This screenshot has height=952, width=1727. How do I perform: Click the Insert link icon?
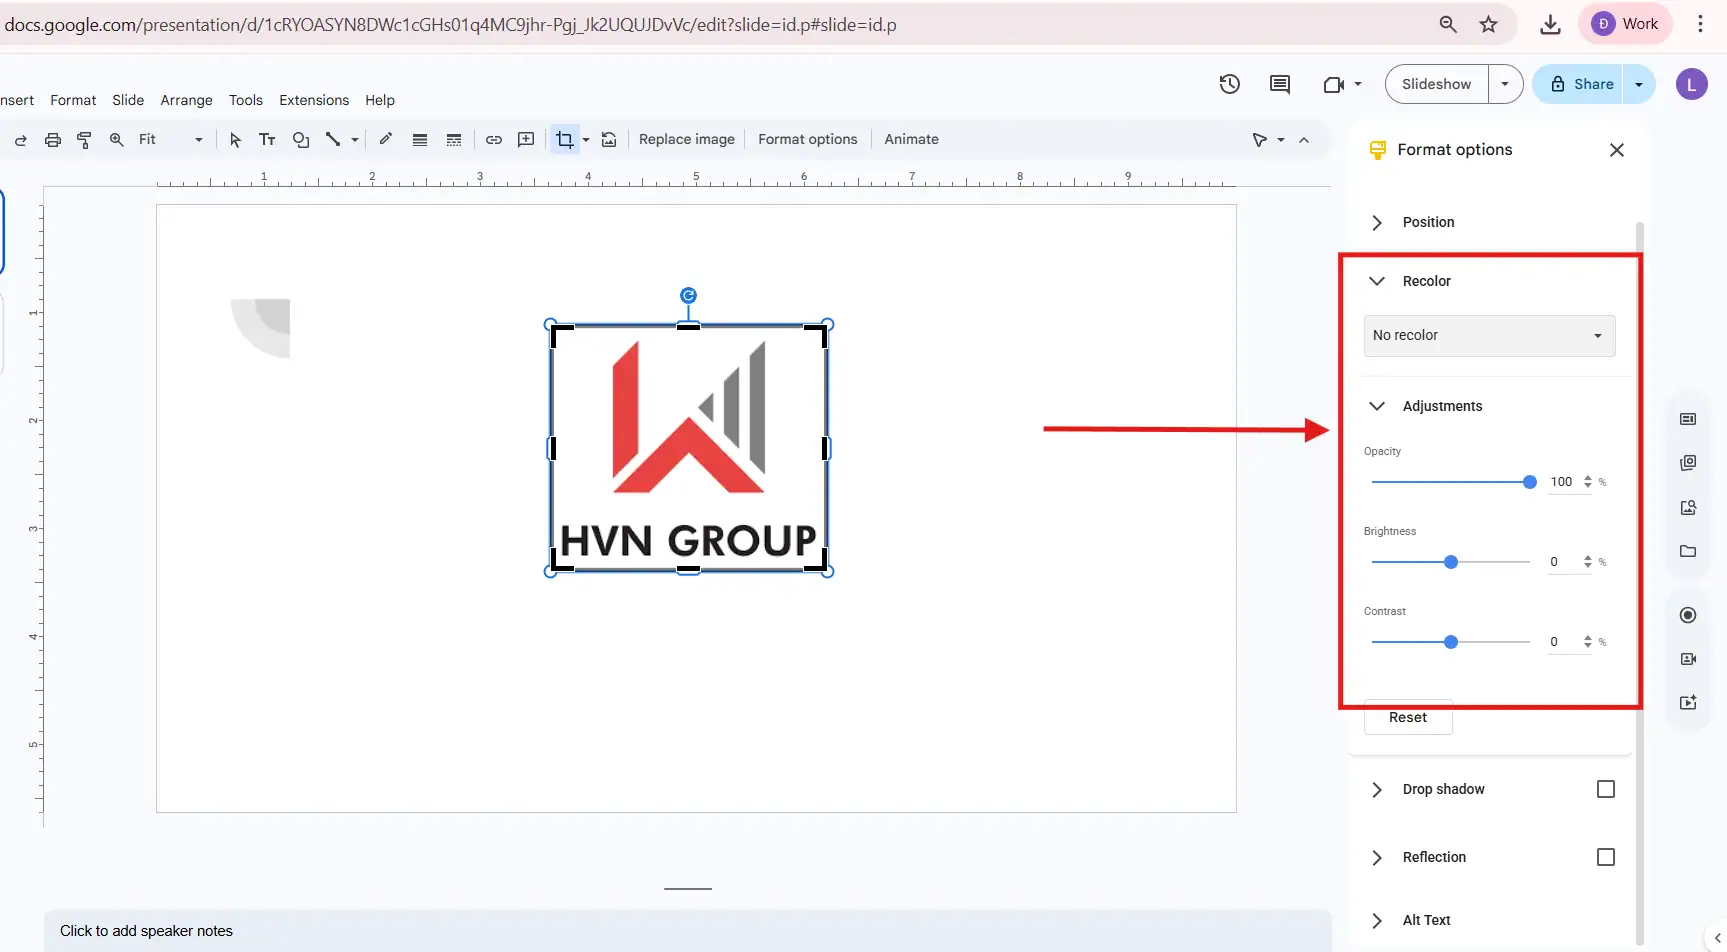pos(494,140)
